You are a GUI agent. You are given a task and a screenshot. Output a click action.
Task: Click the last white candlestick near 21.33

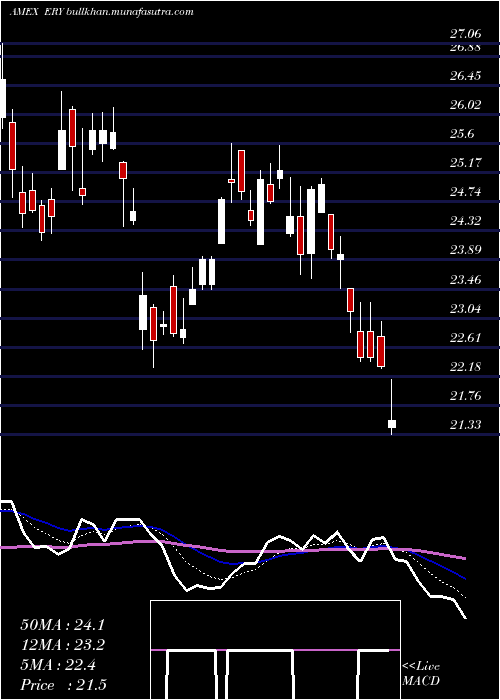point(392,424)
